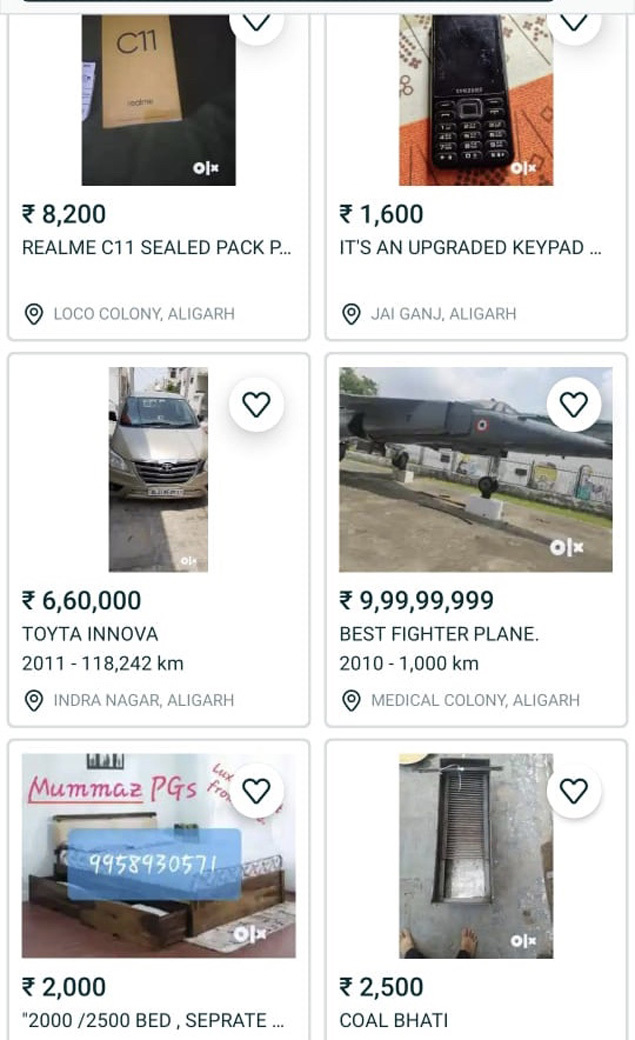Toggle heart on Mummaz PGs bed listing
The width and height of the screenshot is (635, 1040).
(x=256, y=791)
